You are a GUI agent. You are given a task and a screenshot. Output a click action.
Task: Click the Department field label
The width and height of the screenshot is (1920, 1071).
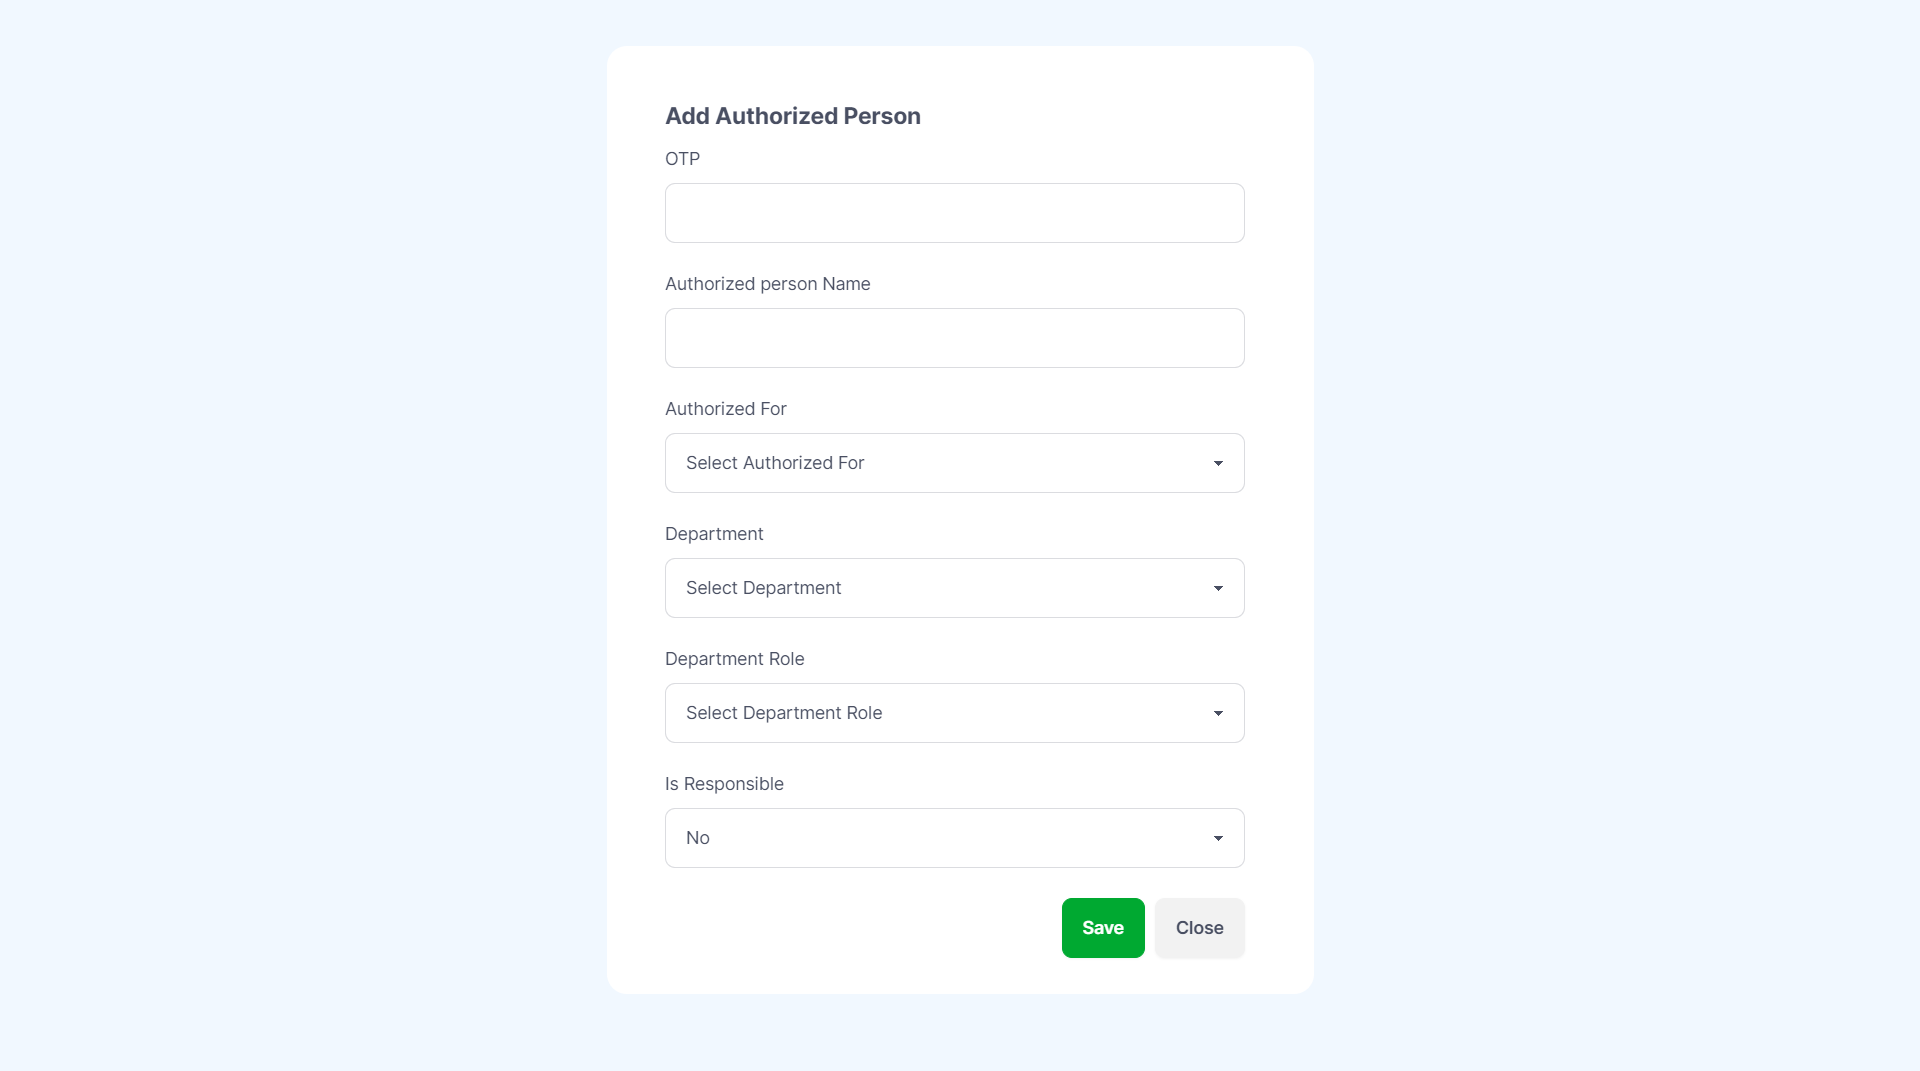click(x=714, y=533)
